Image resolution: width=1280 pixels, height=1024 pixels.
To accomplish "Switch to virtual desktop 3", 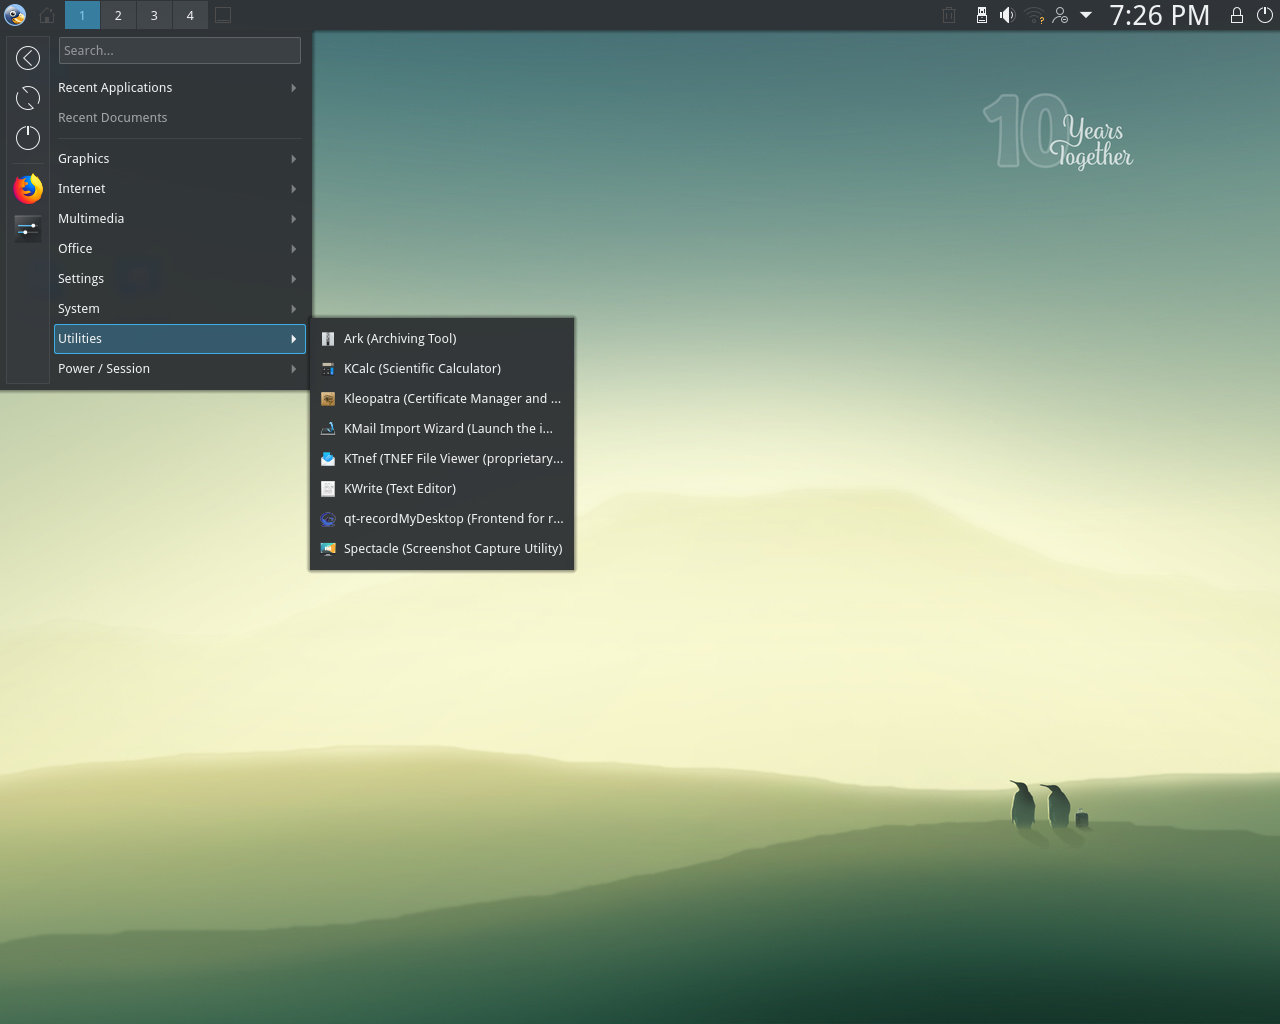I will [154, 15].
